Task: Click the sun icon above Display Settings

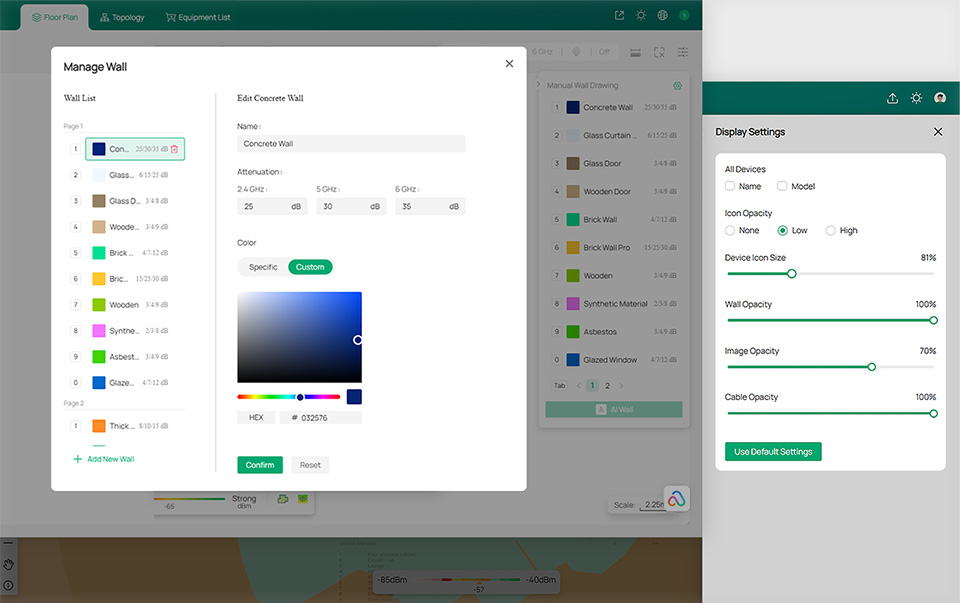Action: (916, 98)
